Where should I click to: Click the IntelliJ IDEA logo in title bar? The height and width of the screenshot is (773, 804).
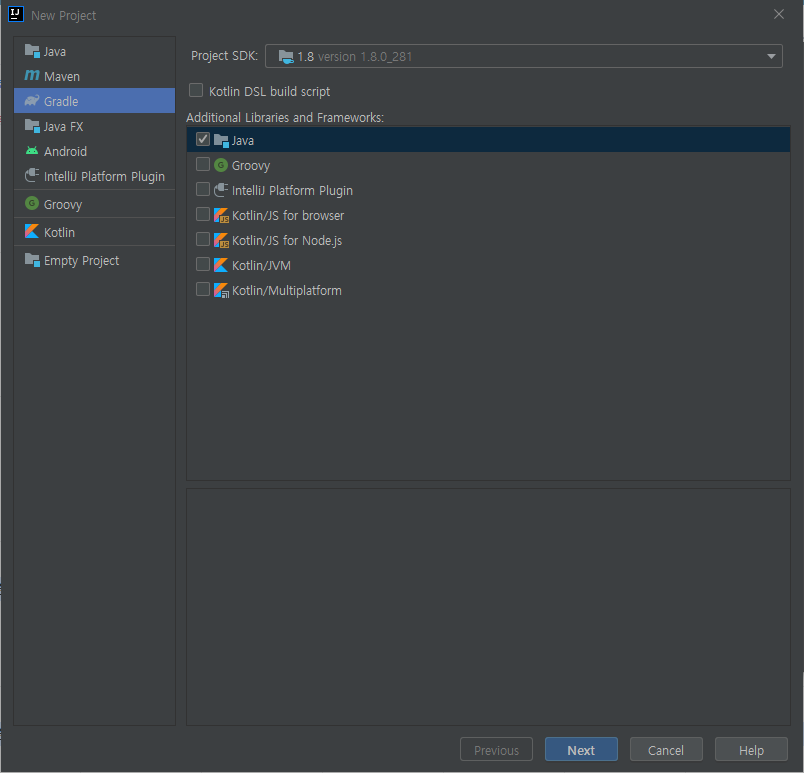point(16,14)
